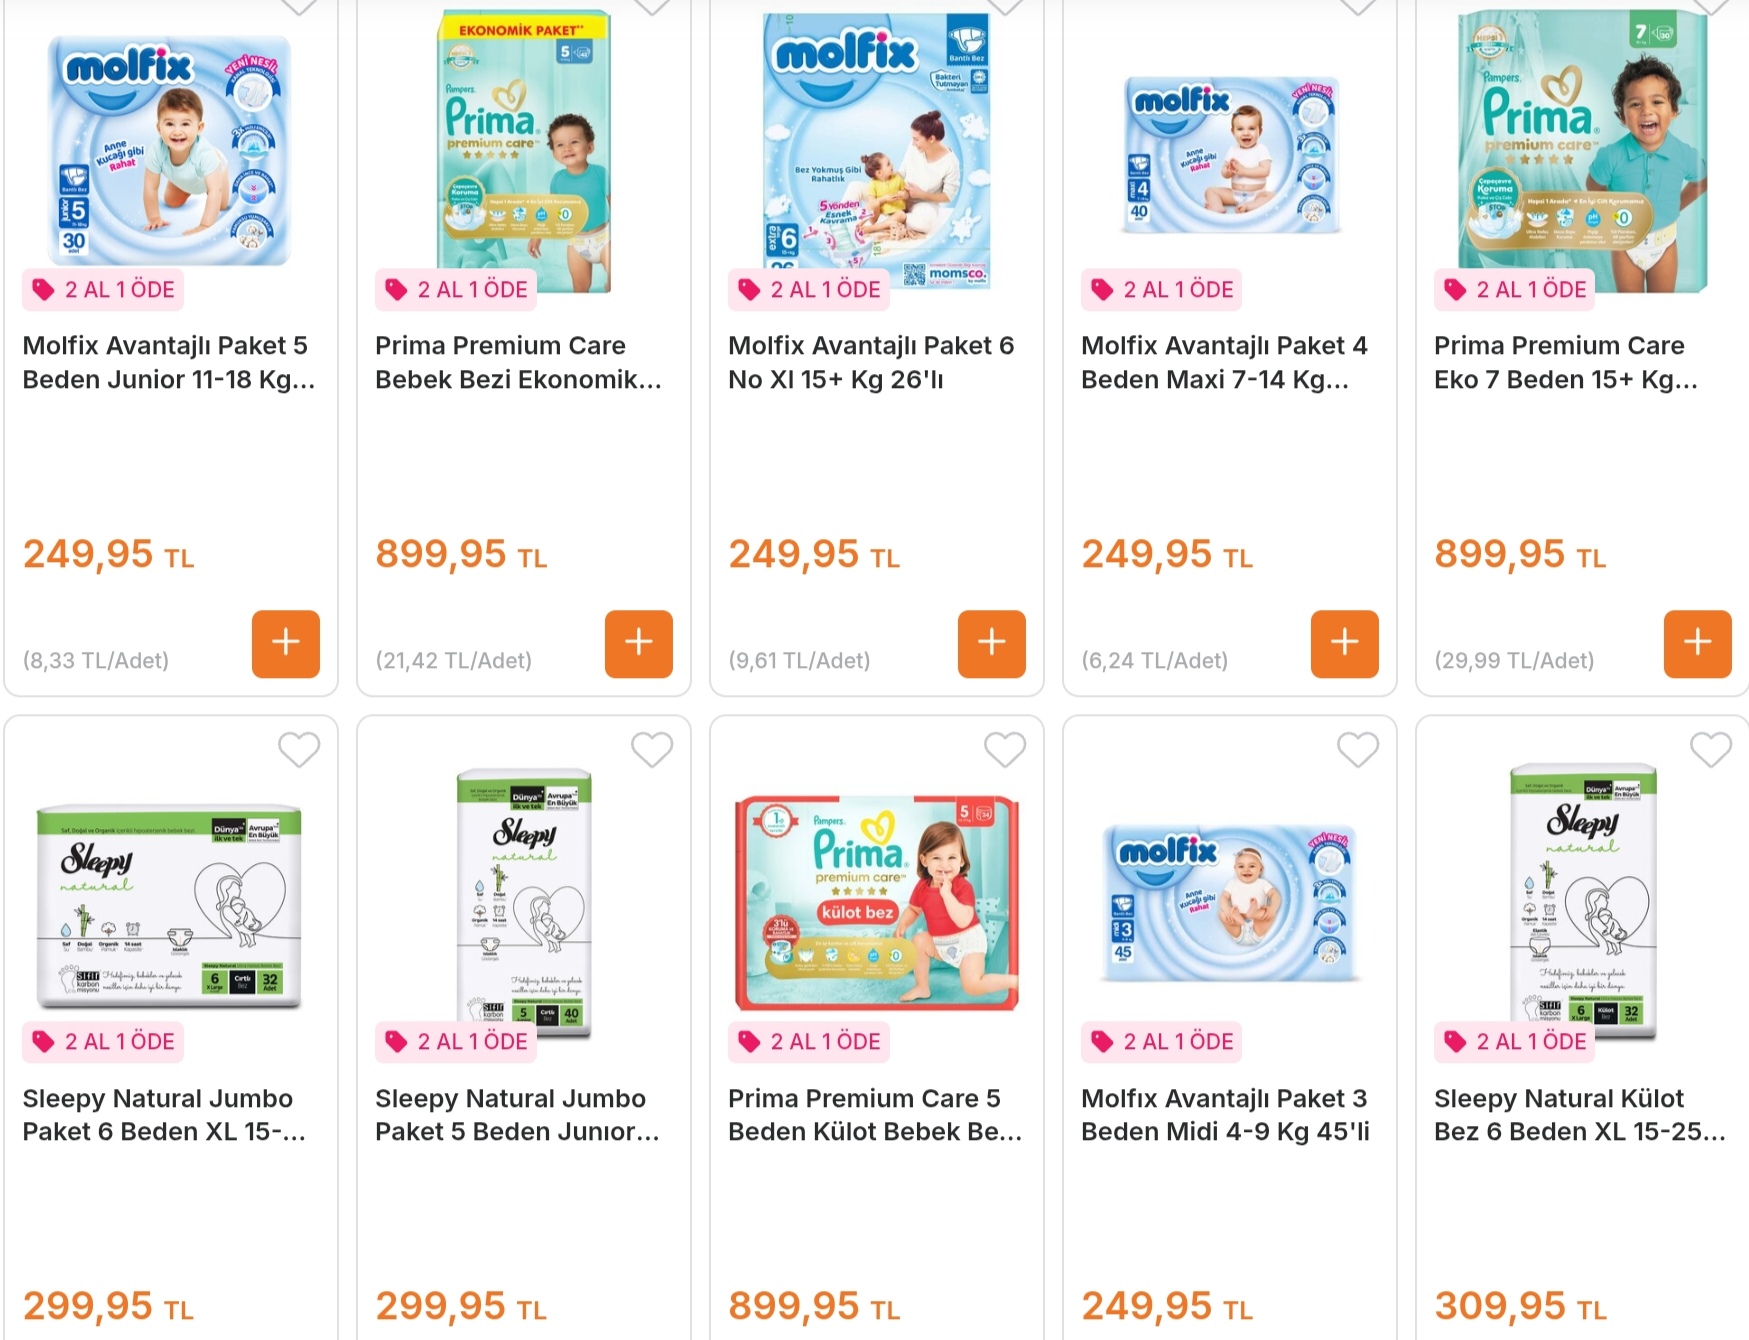
Task: View Prima külot bez red pack image
Action: click(x=877, y=903)
